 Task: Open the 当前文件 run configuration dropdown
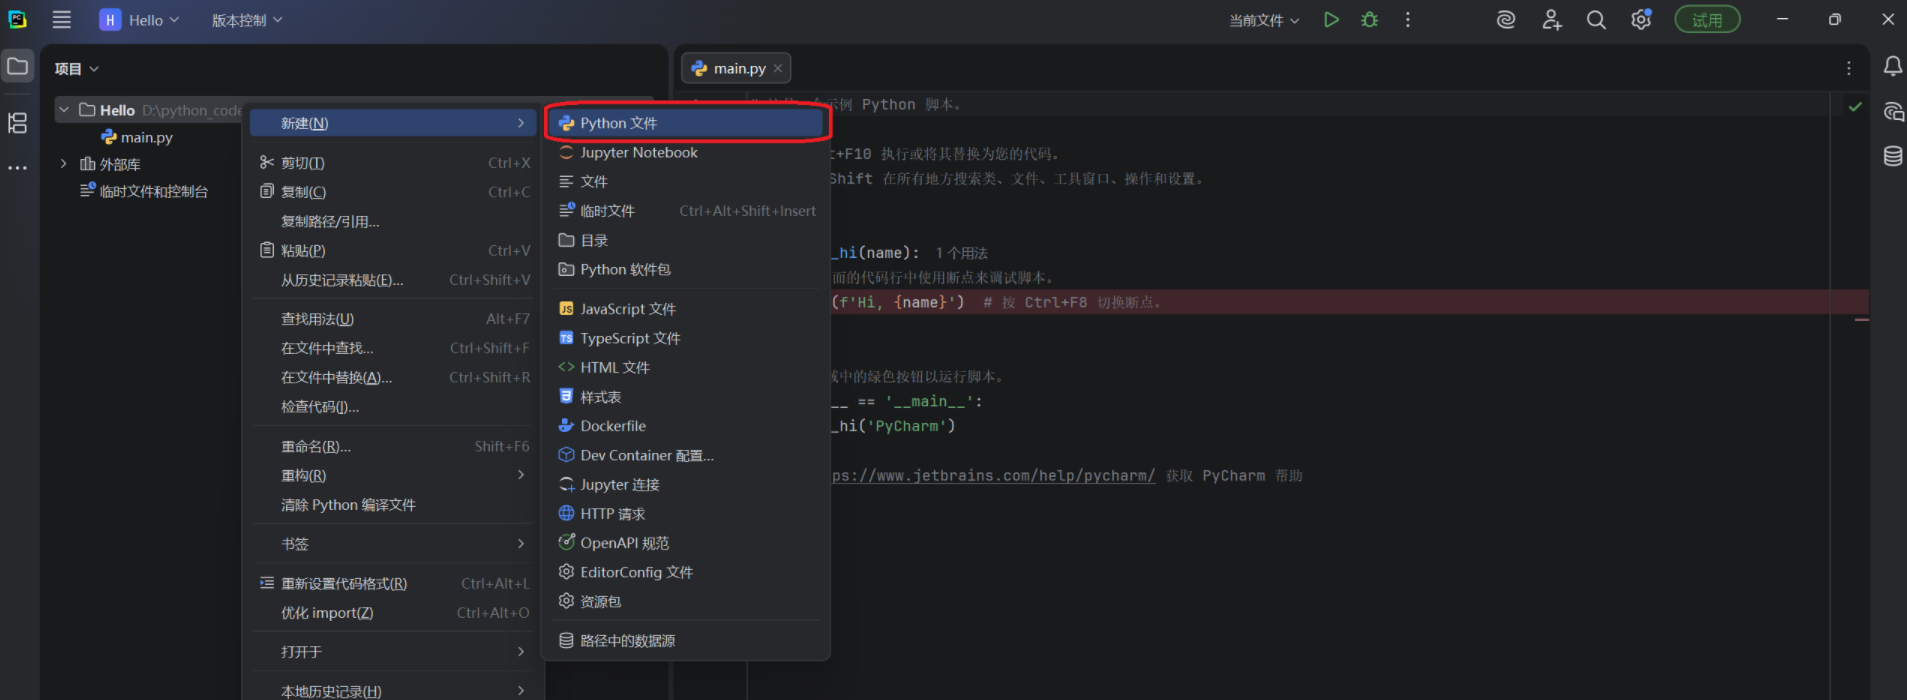pos(1264,20)
